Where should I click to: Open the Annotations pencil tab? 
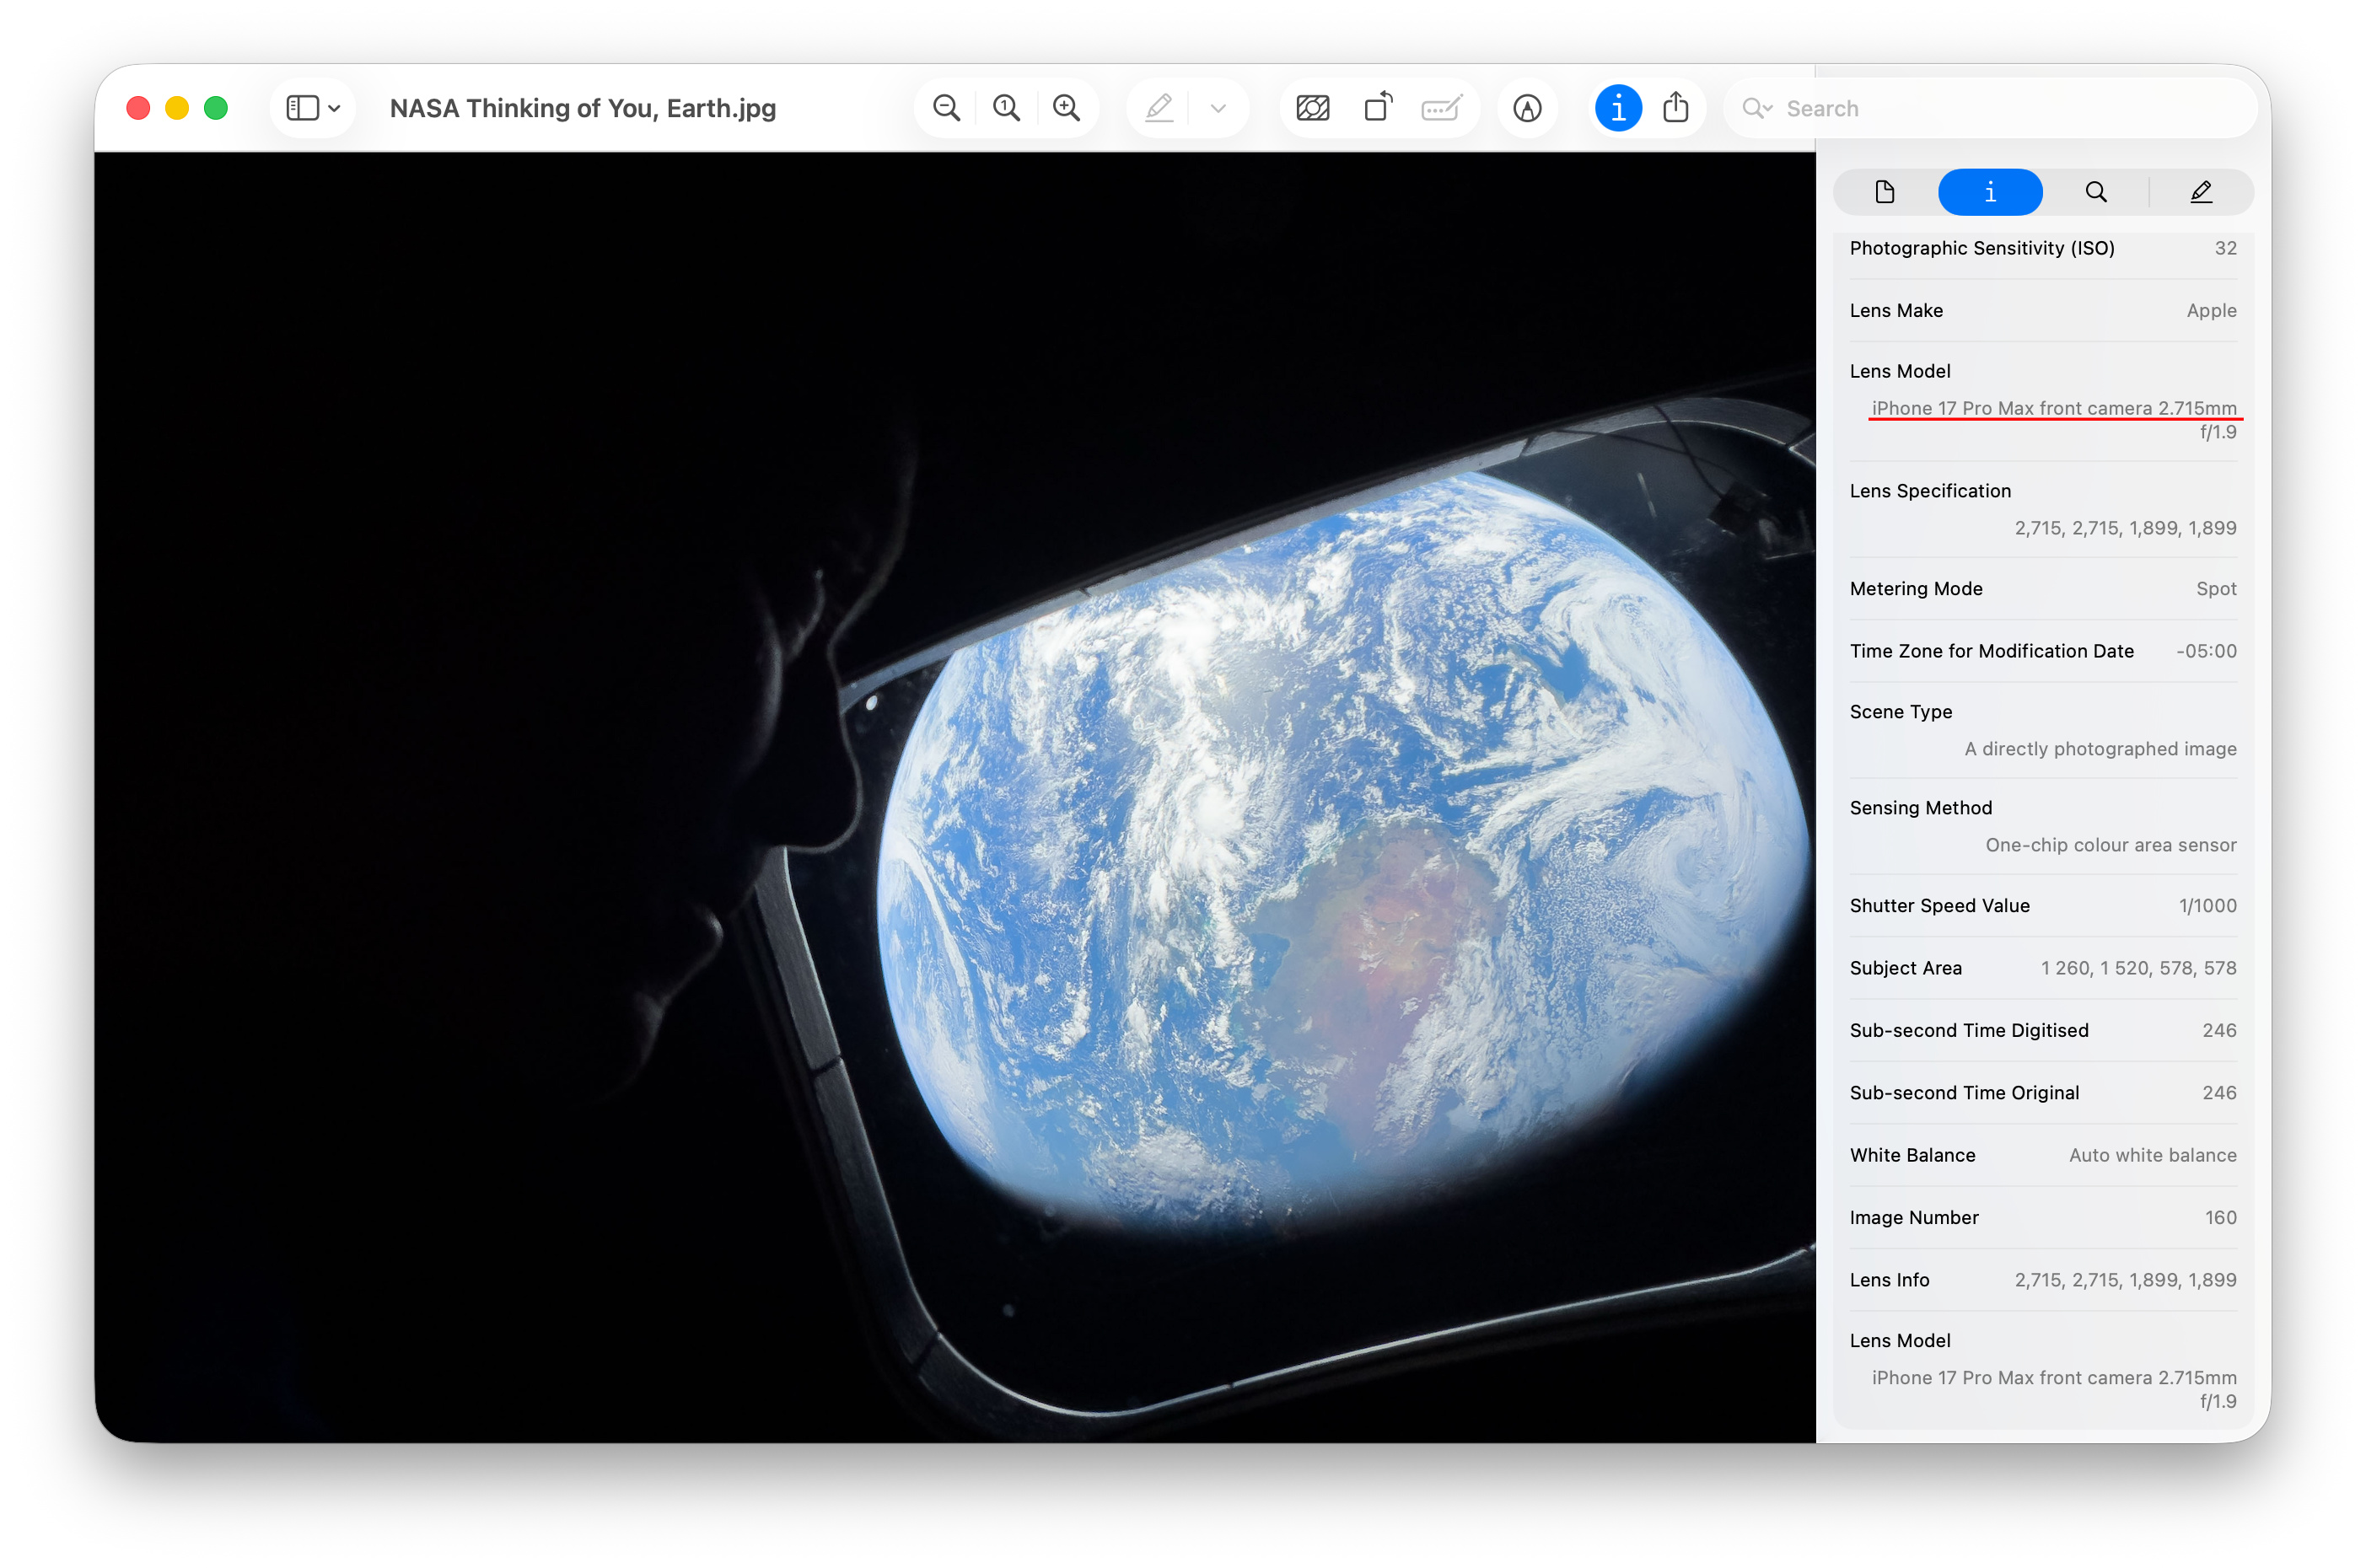2201,192
